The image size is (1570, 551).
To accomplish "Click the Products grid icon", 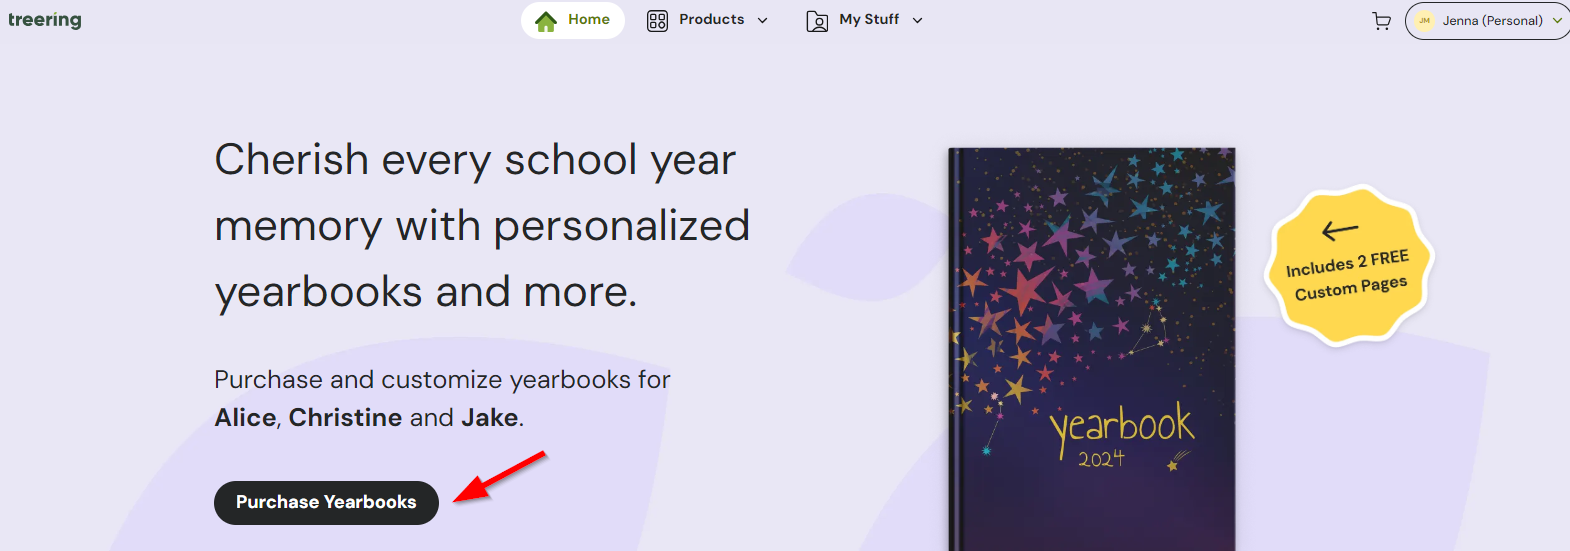I will [657, 21].
